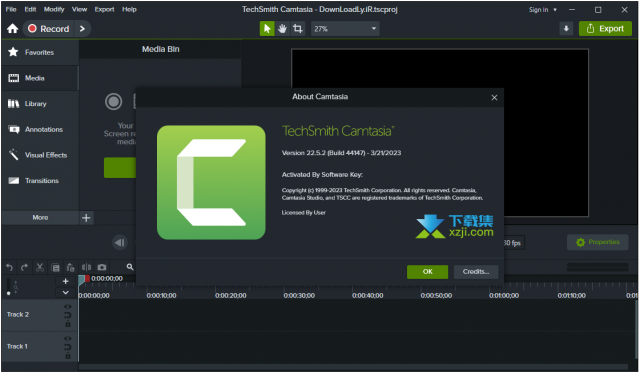The height and width of the screenshot is (373, 640).
Task: Copy selection with the copy icon
Action: (x=56, y=268)
